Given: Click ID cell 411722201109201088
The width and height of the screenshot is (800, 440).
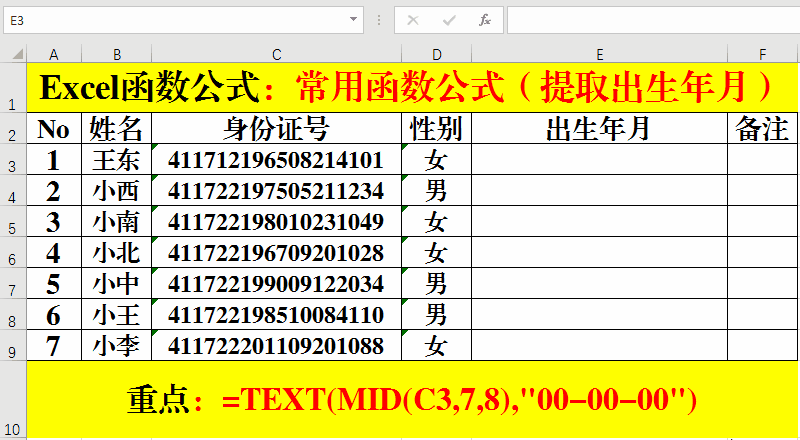Looking at the screenshot, I should pos(277,345).
